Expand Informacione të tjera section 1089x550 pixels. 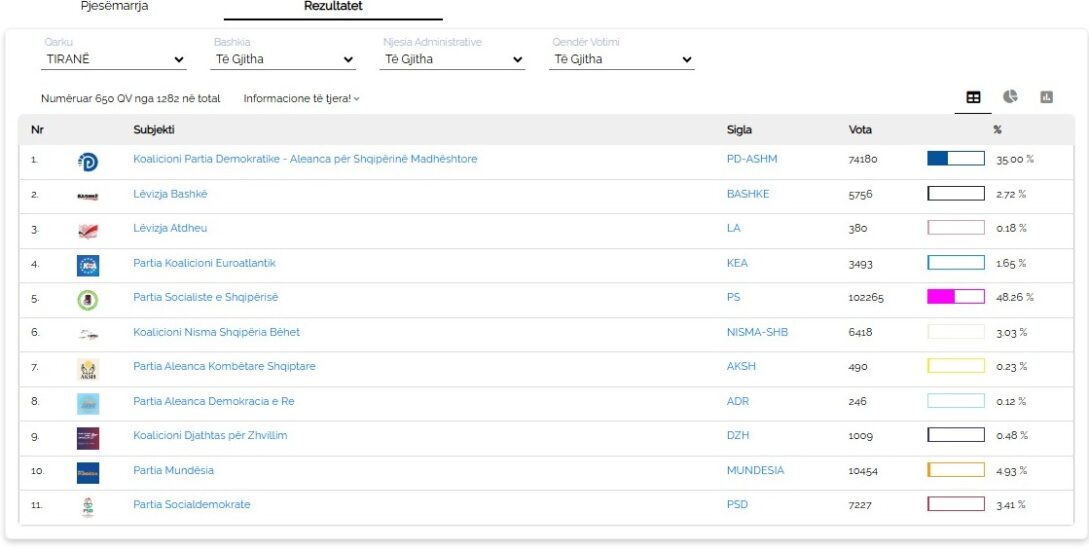301,99
